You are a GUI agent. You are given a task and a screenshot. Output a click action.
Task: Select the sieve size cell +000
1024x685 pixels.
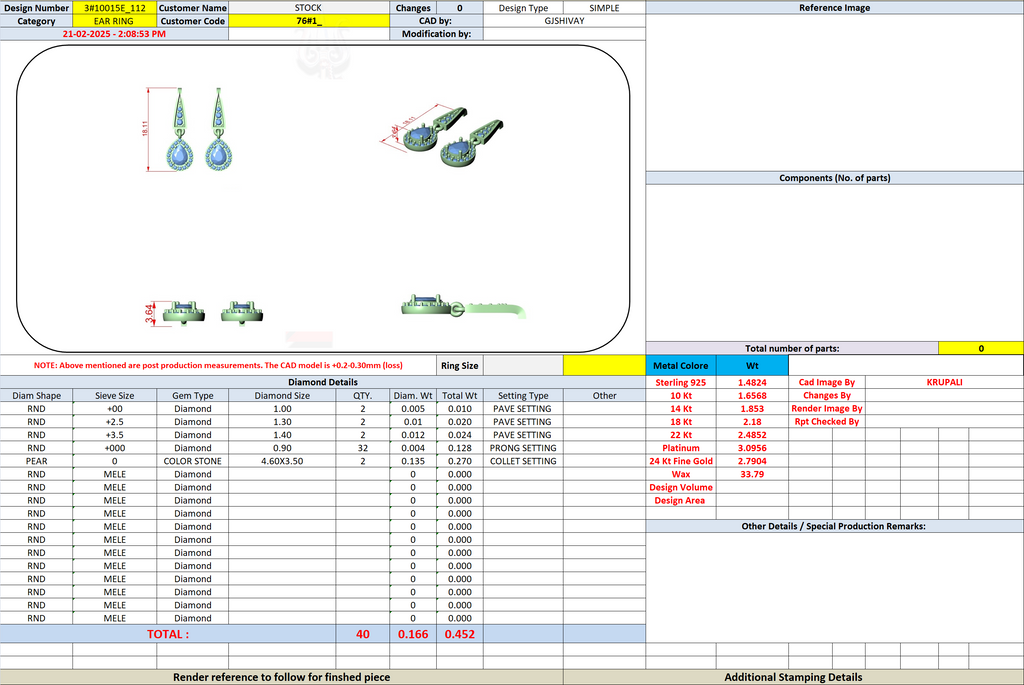coord(114,448)
